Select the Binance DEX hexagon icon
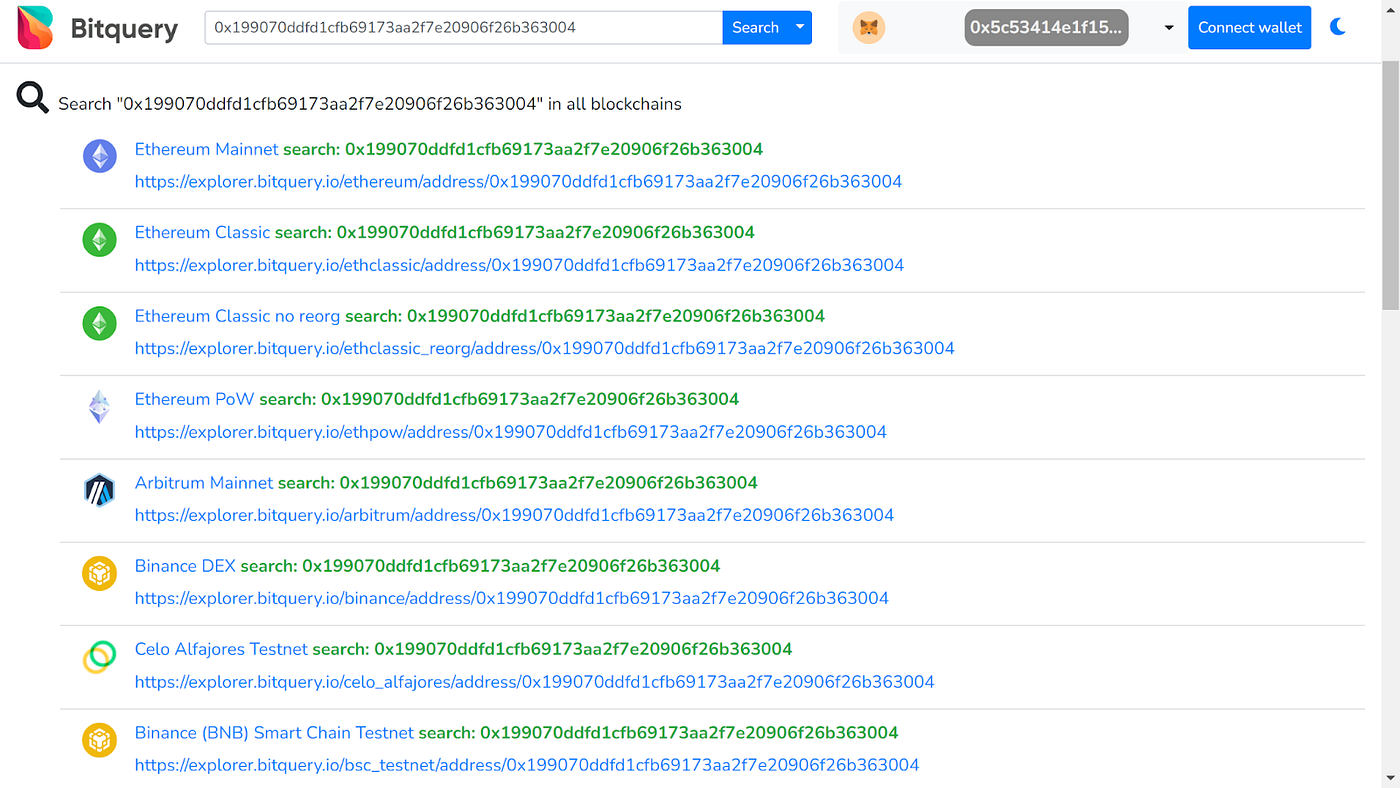 tap(99, 574)
